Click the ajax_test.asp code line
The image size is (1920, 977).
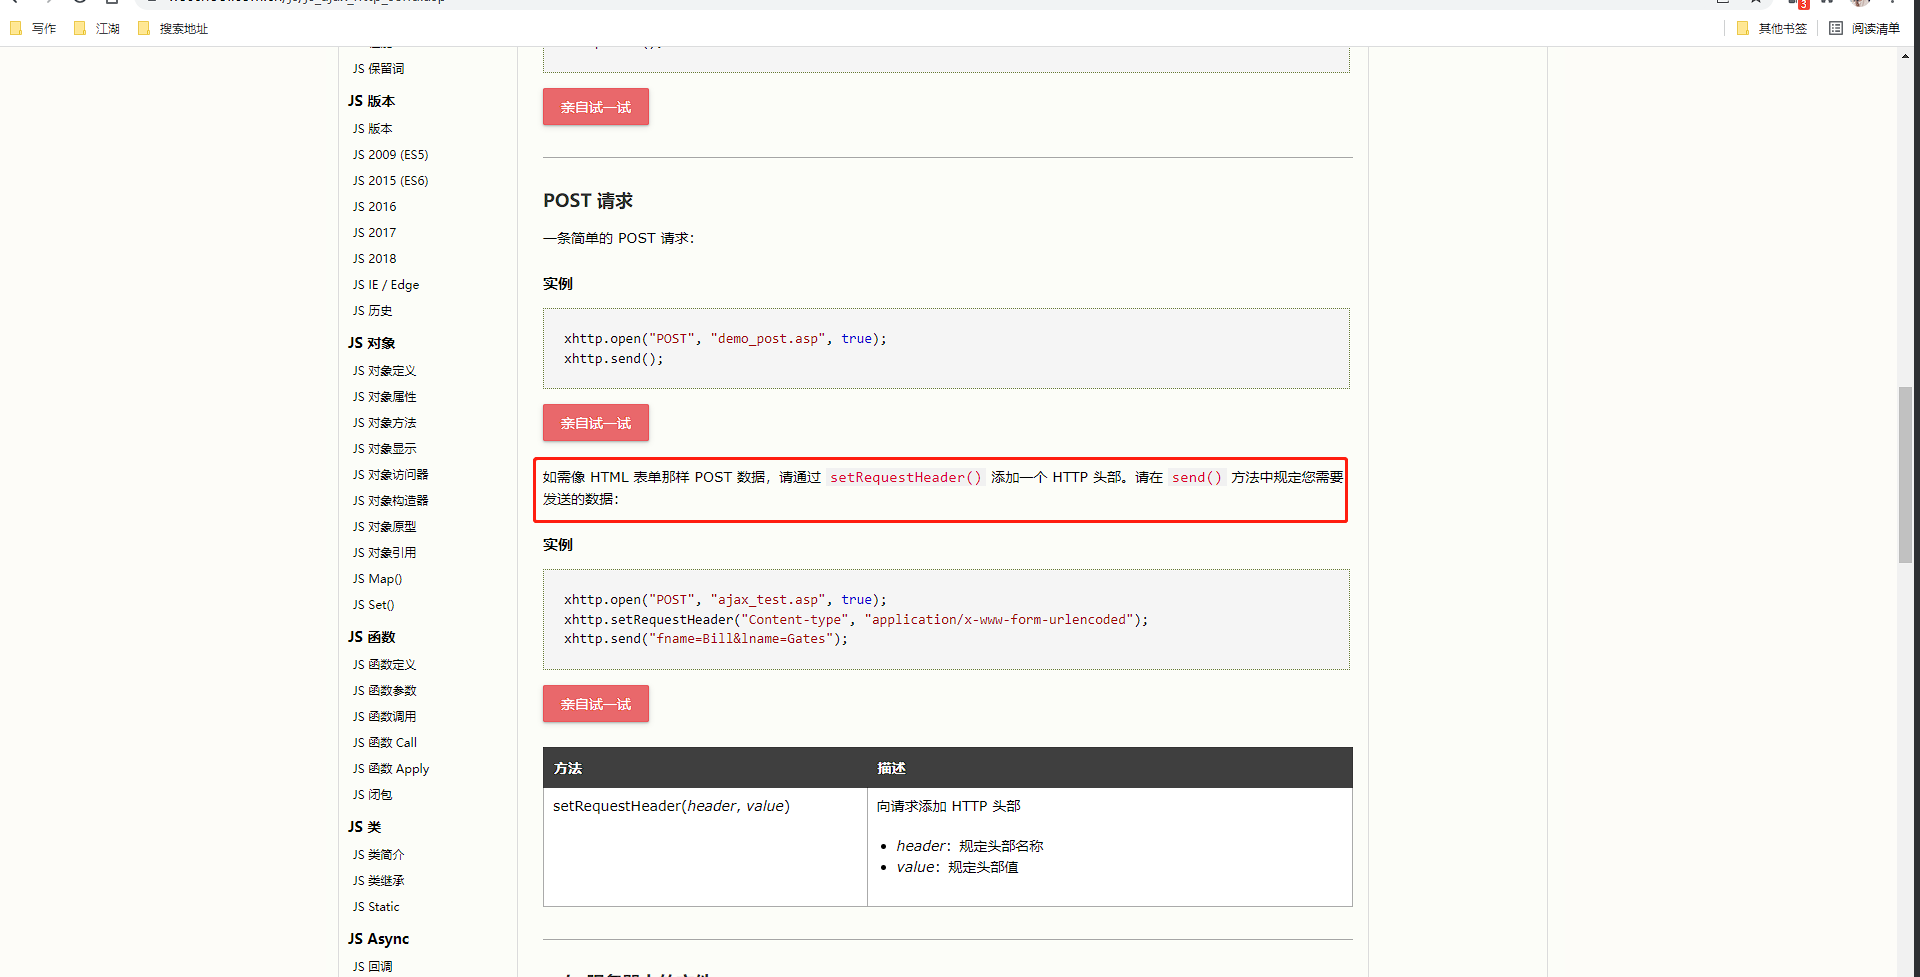725,600
